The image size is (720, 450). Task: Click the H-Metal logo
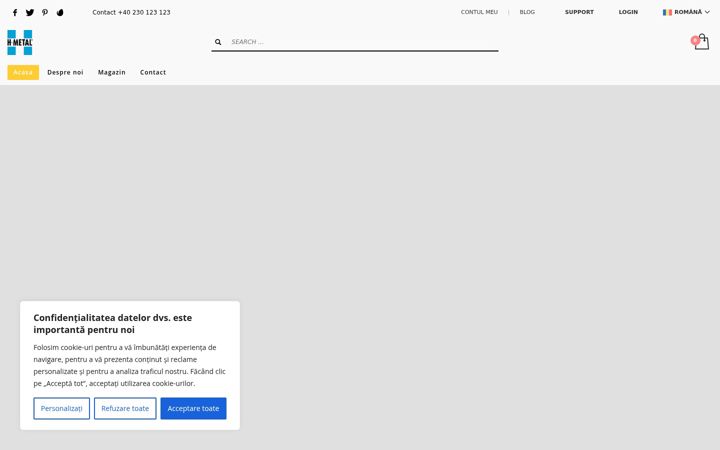point(20,42)
